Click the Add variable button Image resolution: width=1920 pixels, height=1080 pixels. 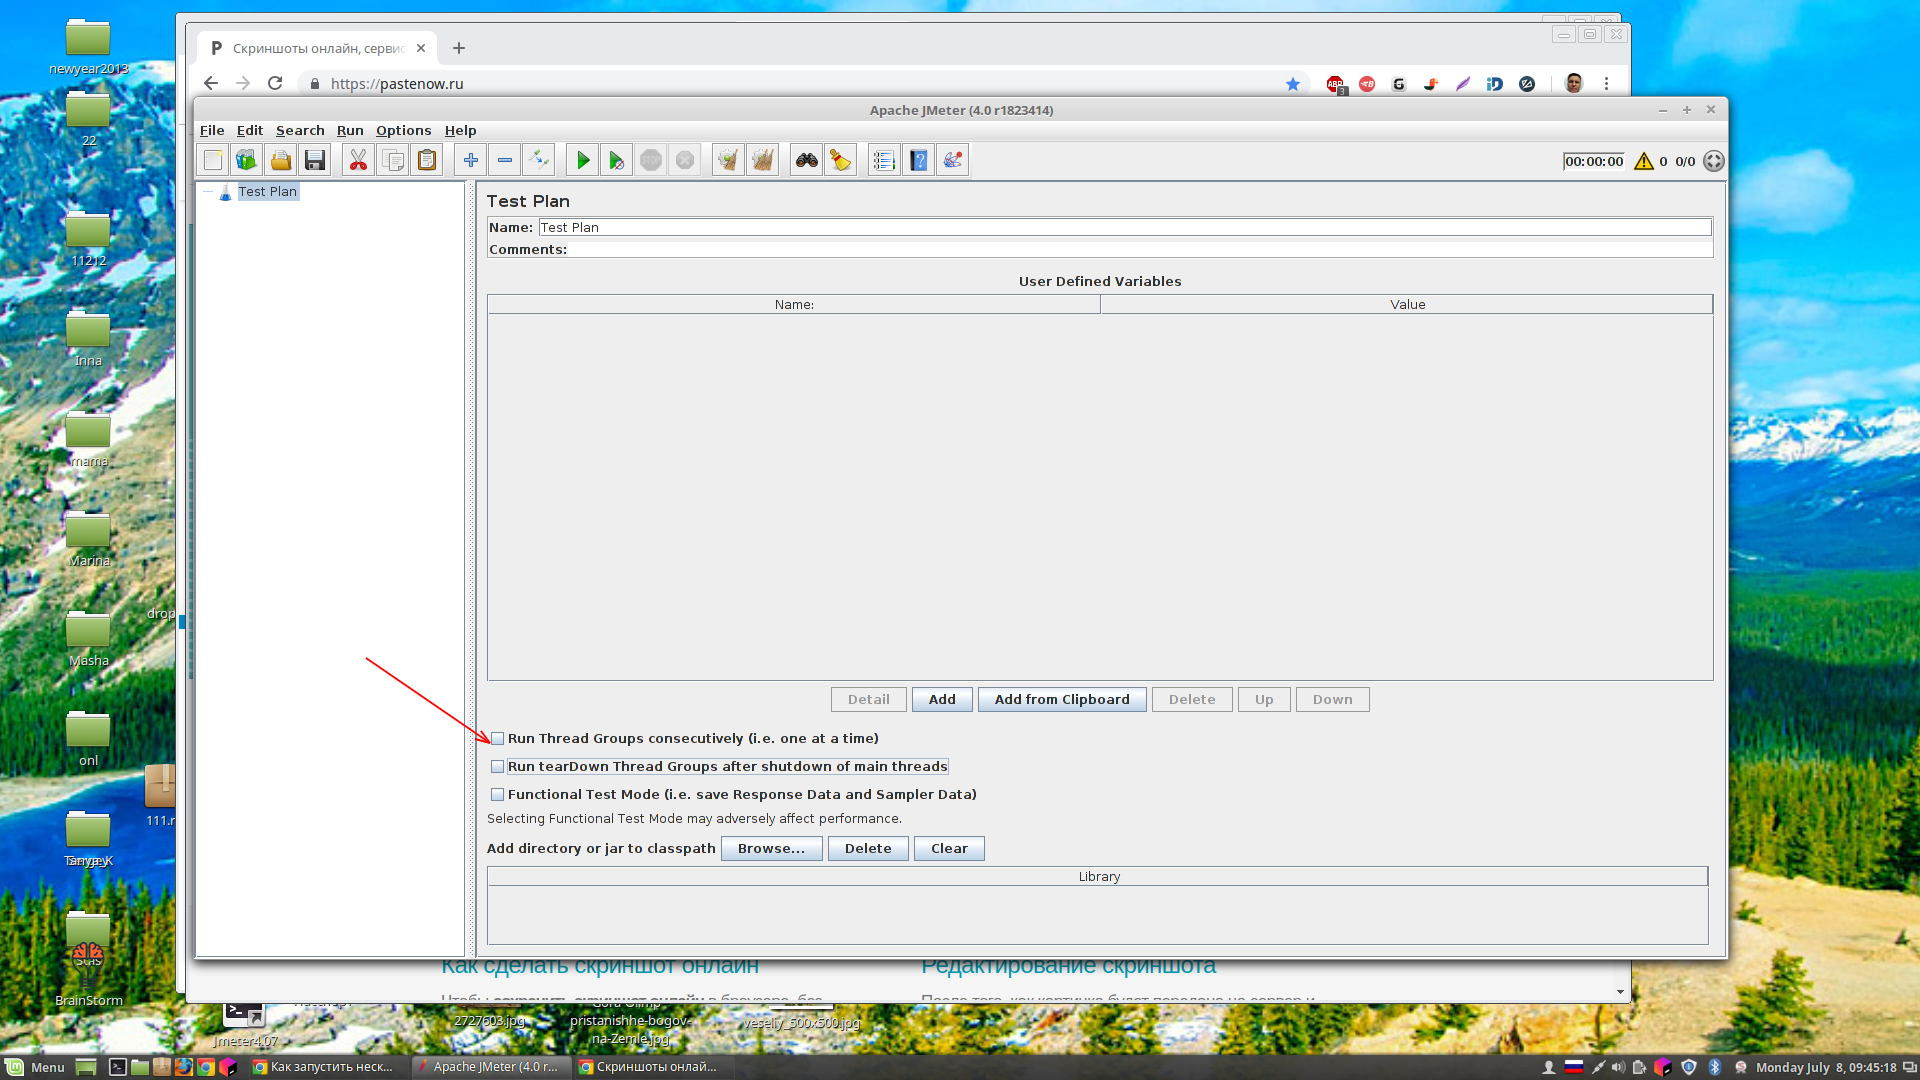(942, 700)
